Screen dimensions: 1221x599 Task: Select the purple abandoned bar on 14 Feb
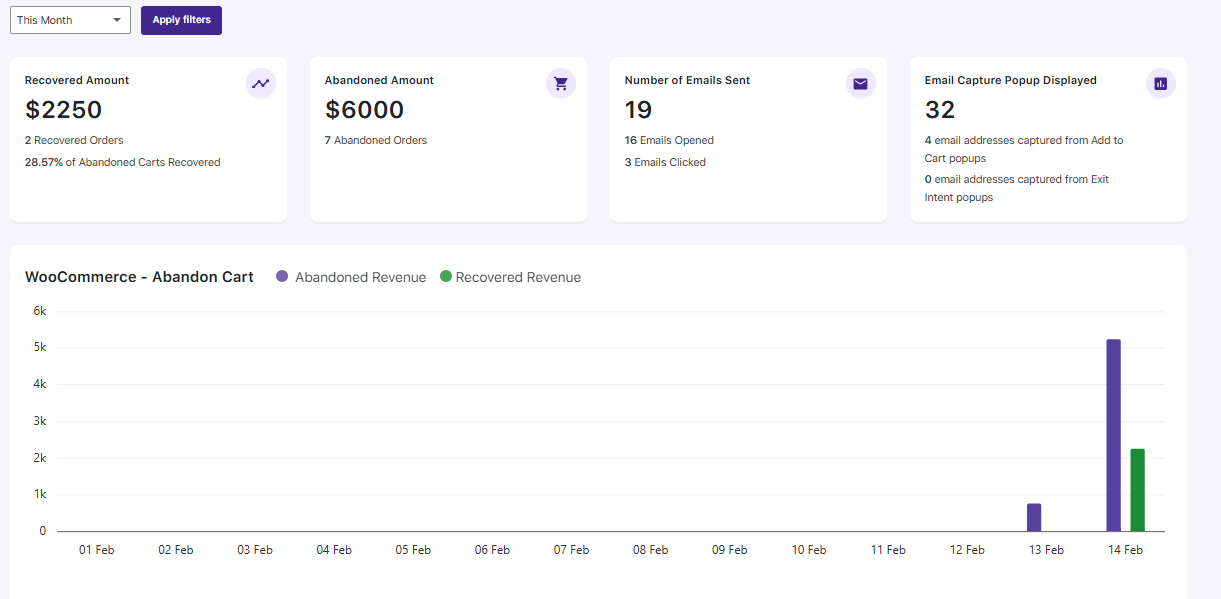point(1113,435)
